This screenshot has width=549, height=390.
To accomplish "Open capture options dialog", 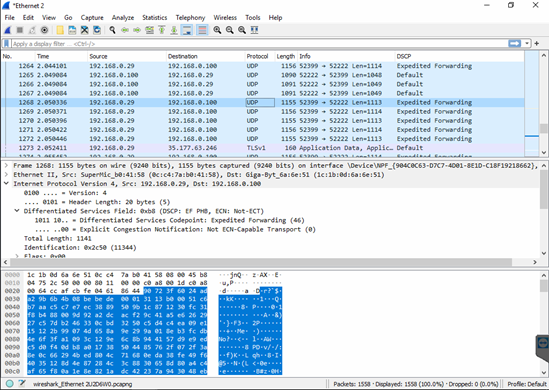I will tap(44, 30).
